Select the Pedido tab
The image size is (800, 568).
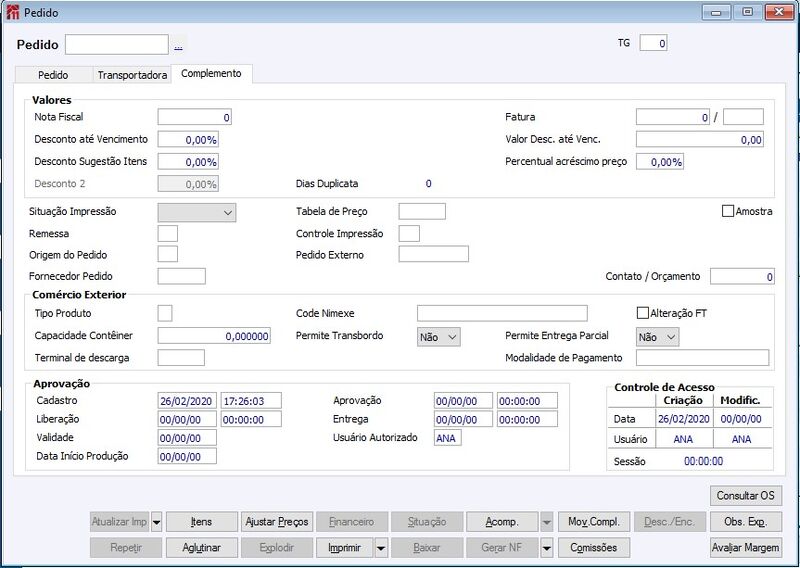click(x=53, y=75)
